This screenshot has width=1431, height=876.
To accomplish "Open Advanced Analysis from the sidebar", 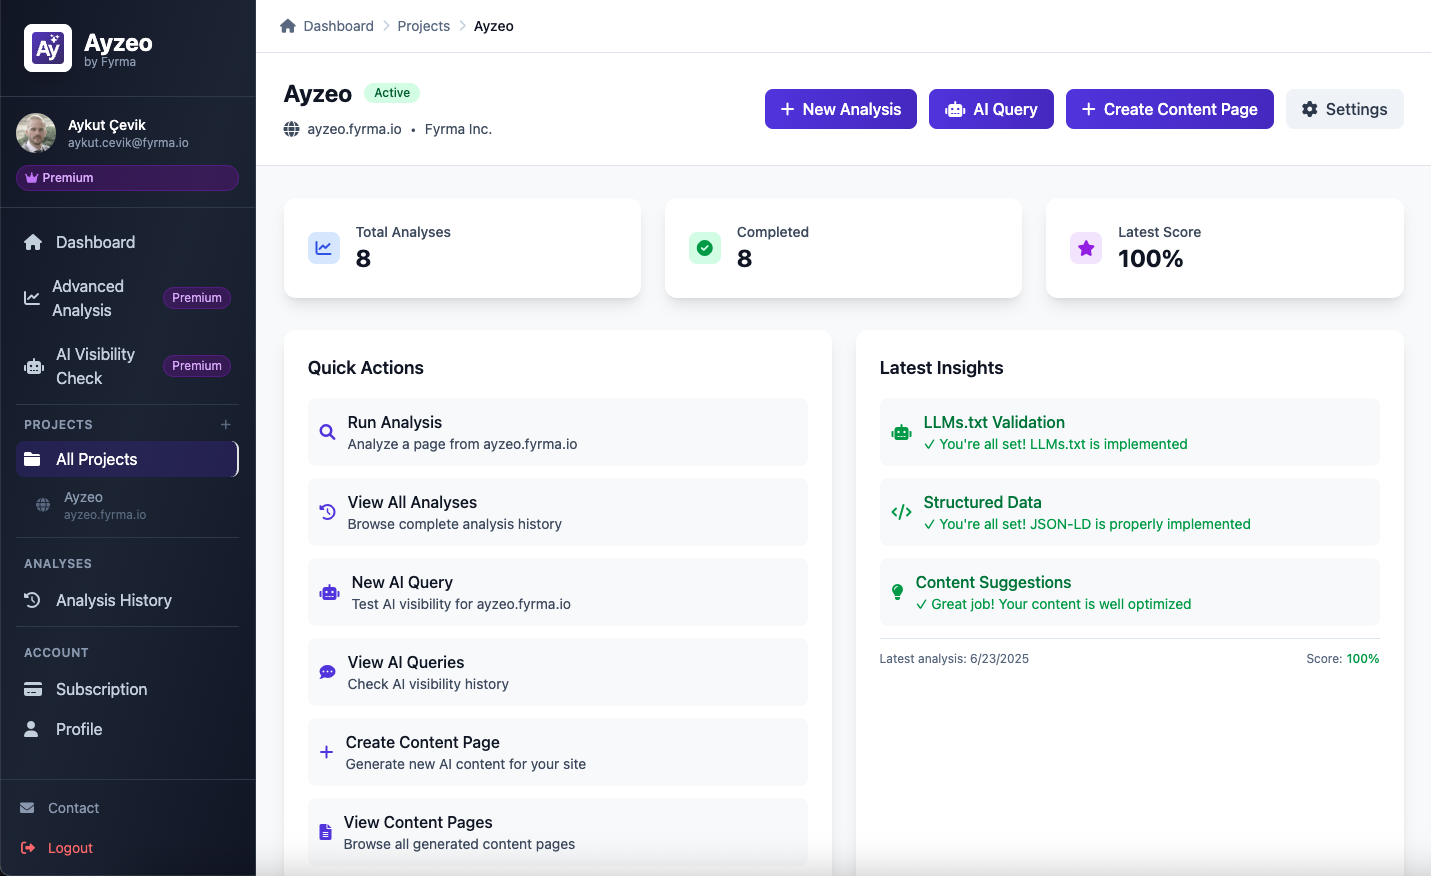I will 127,298.
